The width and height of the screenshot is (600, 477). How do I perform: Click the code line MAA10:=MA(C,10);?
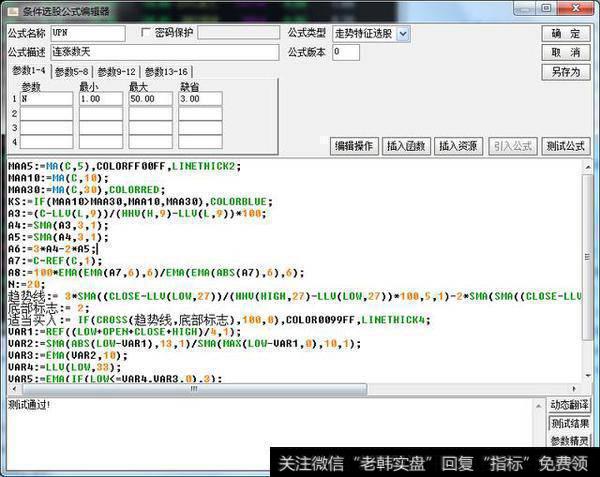pyautogui.click(x=58, y=178)
